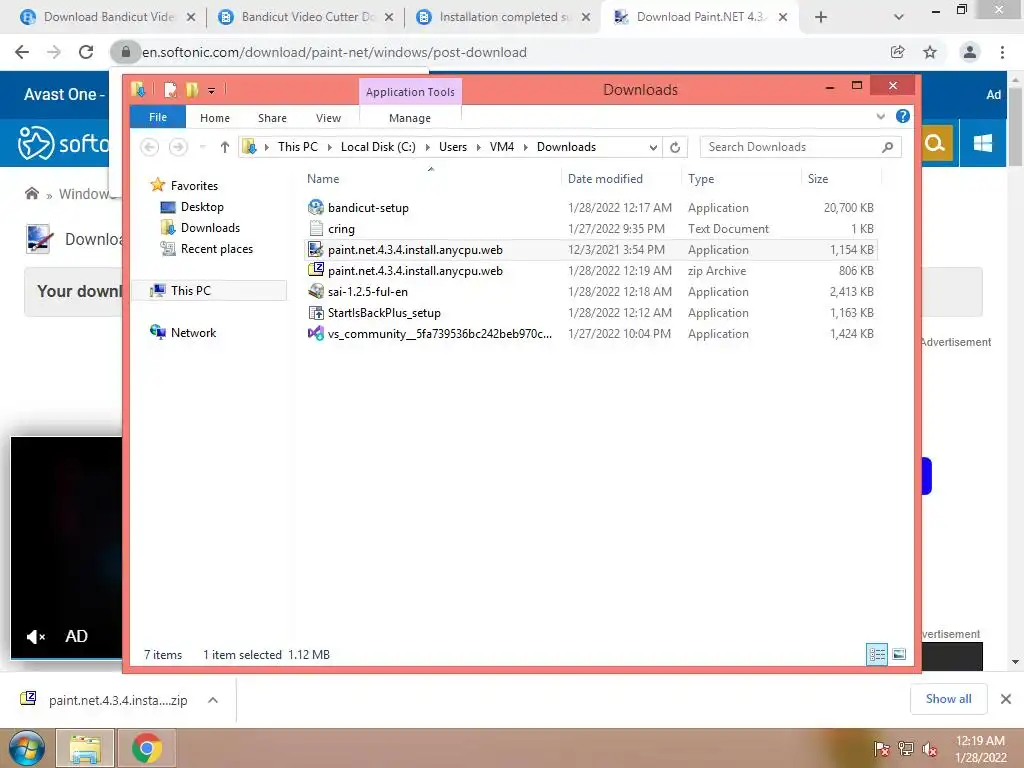Image resolution: width=1024 pixels, height=768 pixels.
Task: Close the Chrome downloads bar
Action: click(1006, 699)
